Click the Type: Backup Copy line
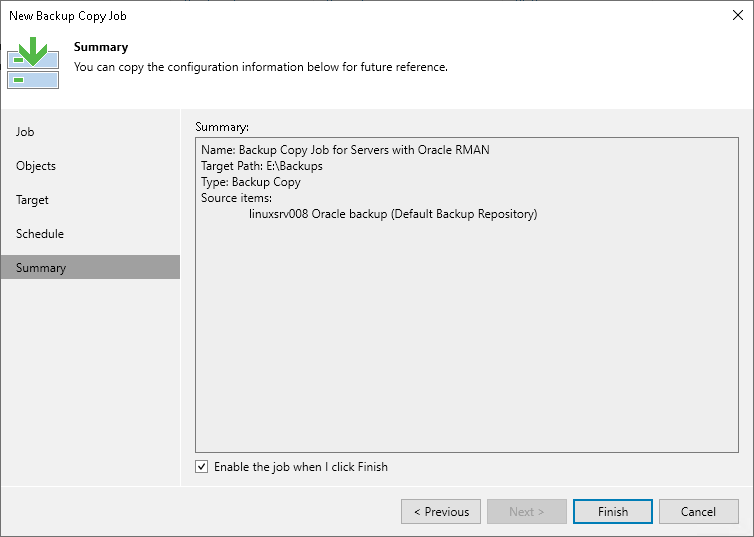This screenshot has width=754, height=537. point(251,182)
